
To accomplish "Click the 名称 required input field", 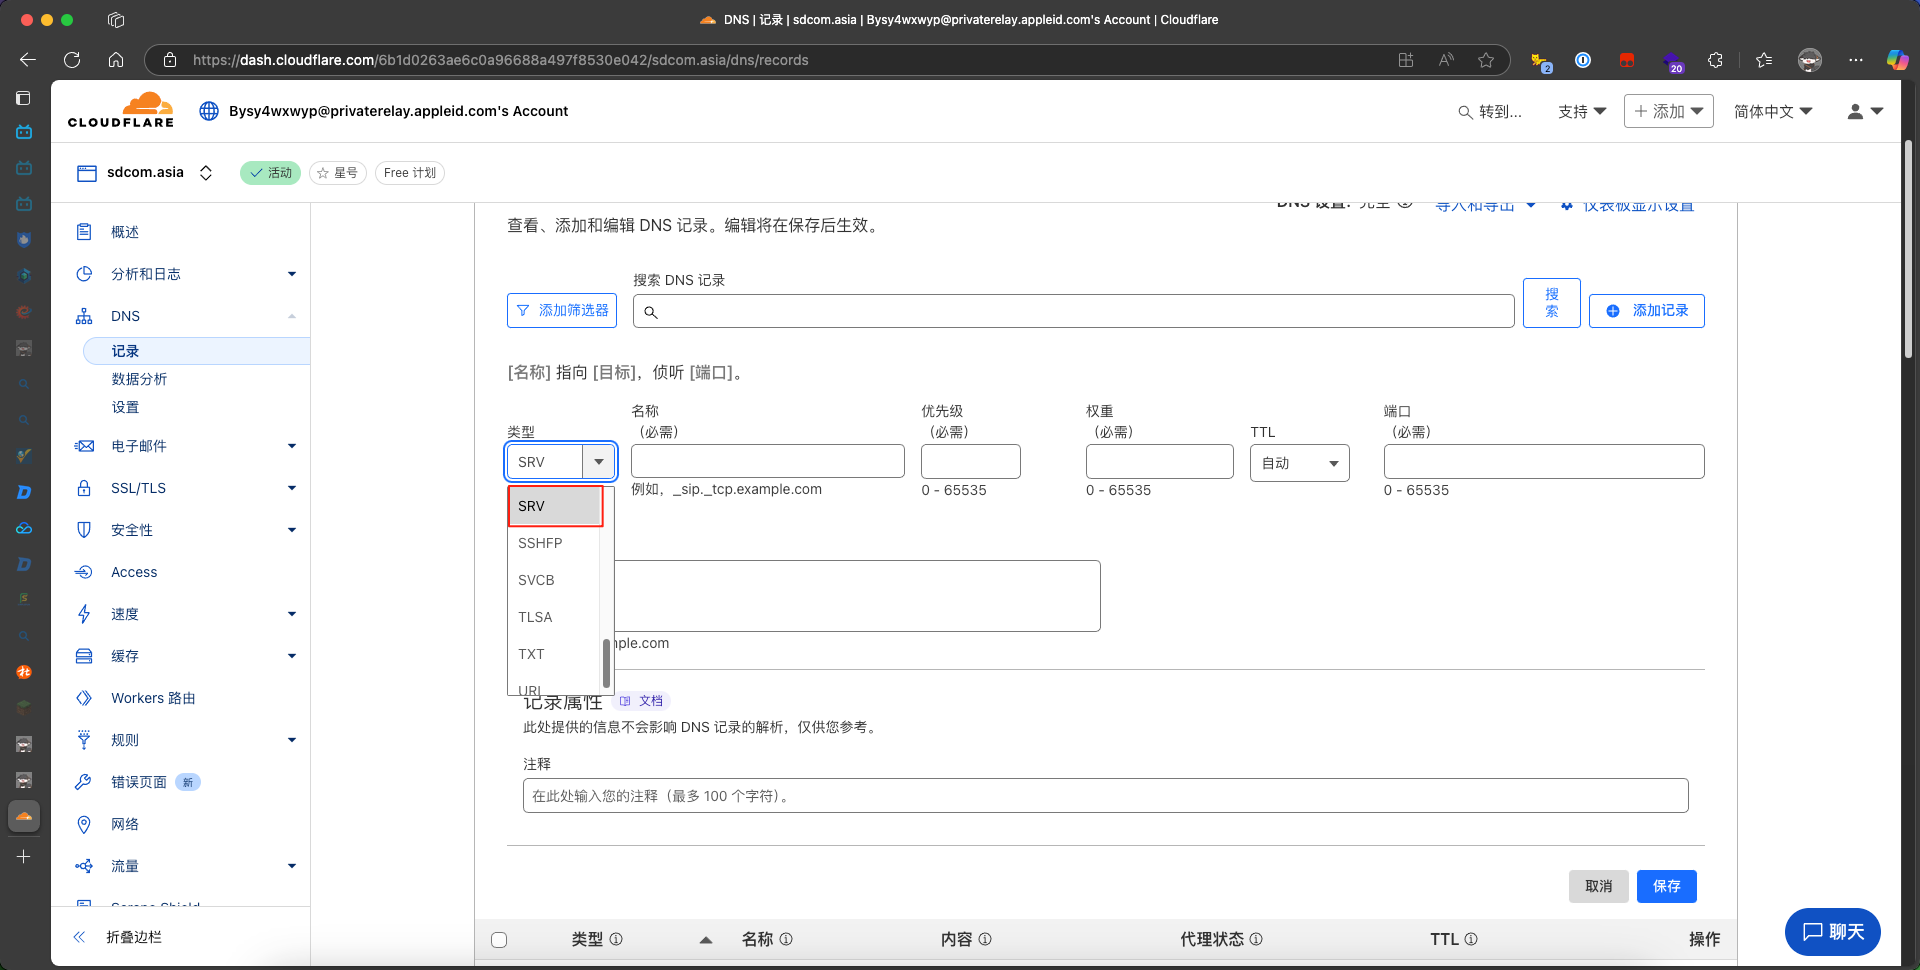I will pos(768,461).
